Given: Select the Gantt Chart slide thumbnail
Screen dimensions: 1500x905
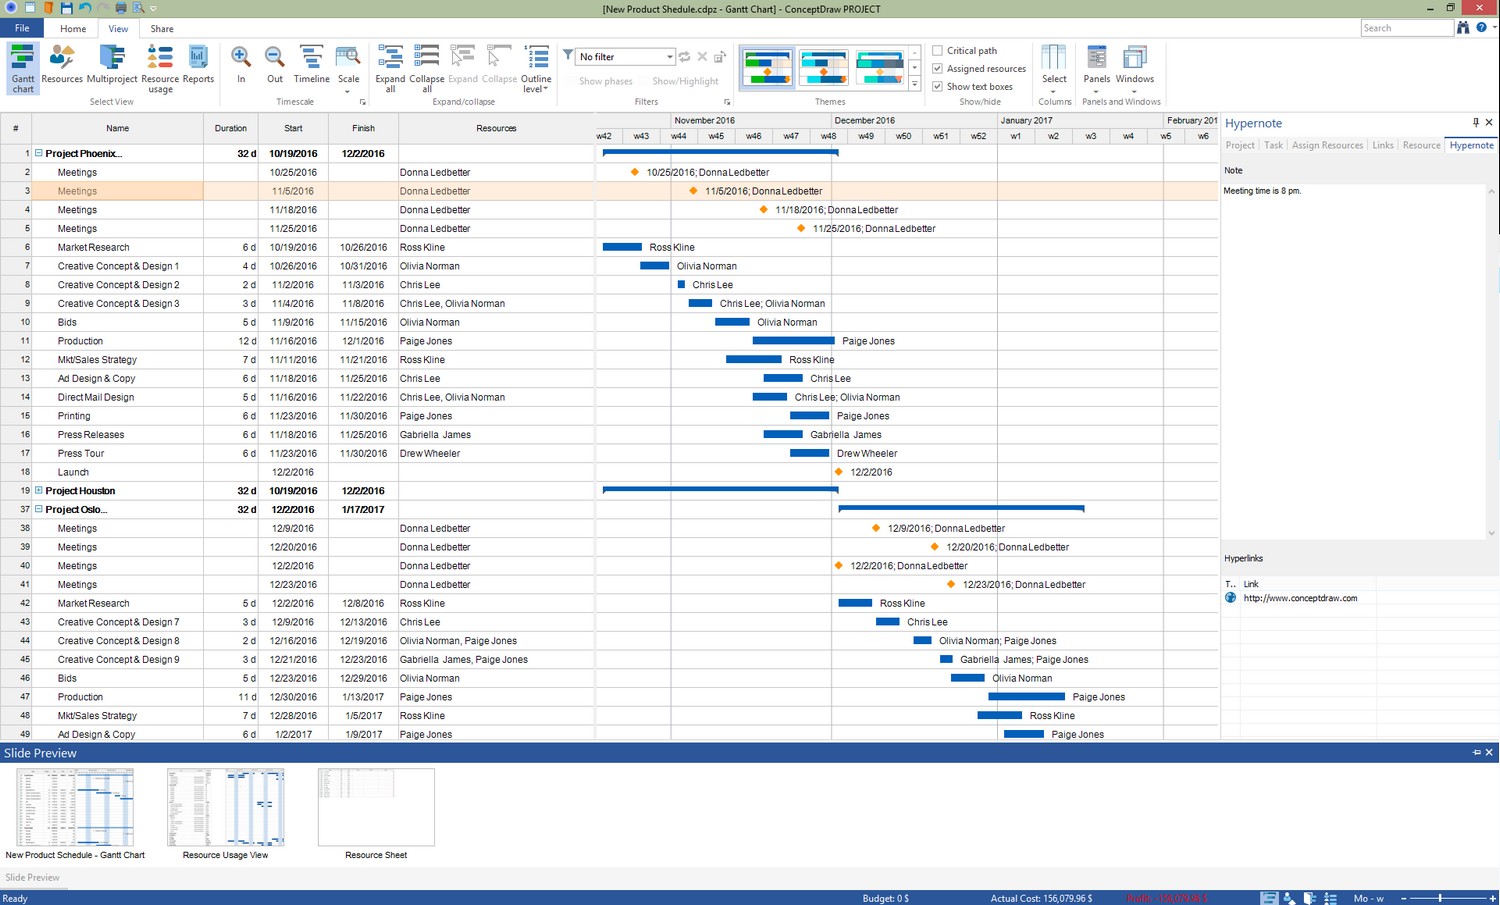Looking at the screenshot, I should [75, 807].
